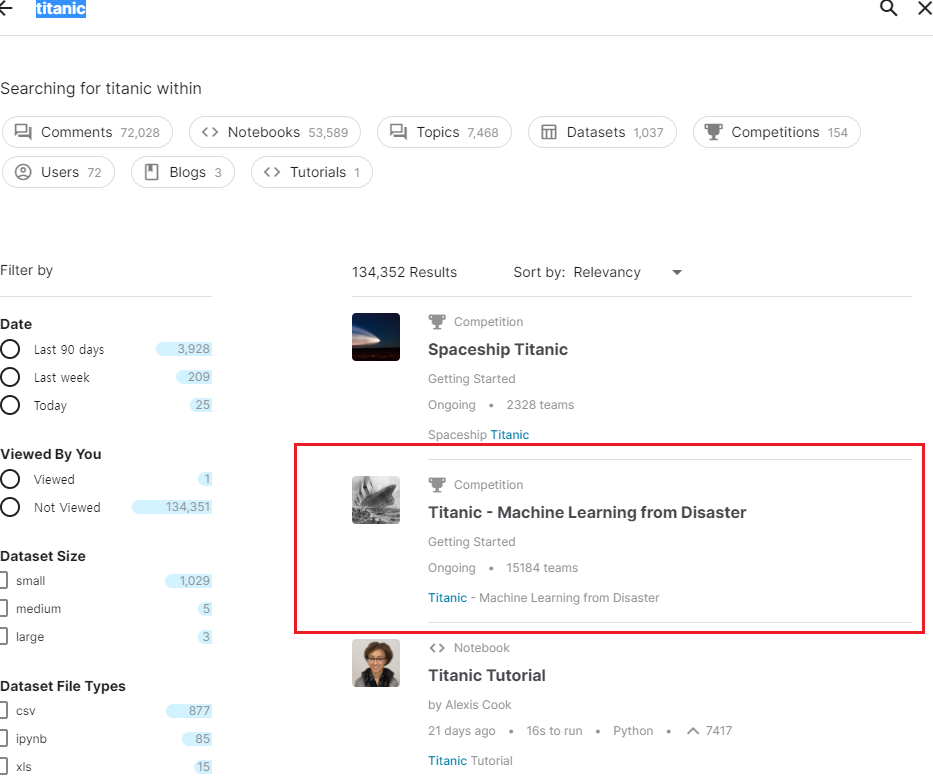The width and height of the screenshot is (933, 779).
Task: Click the Sort by dropdown arrow
Action: 677,273
